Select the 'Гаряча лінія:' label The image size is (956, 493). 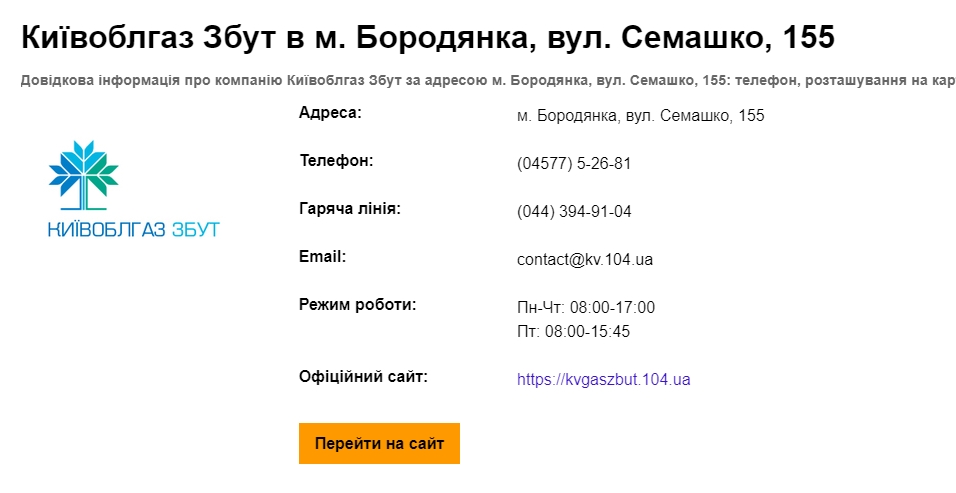pyautogui.click(x=350, y=209)
